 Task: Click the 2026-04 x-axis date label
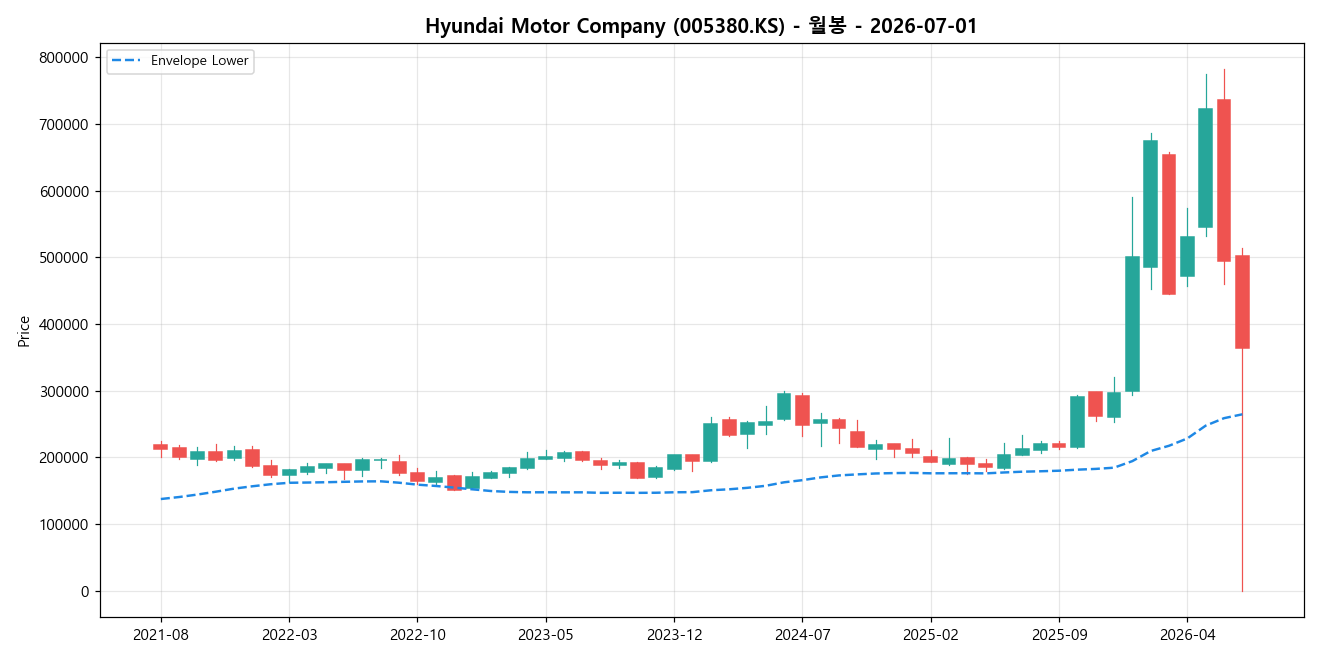(x=1187, y=635)
